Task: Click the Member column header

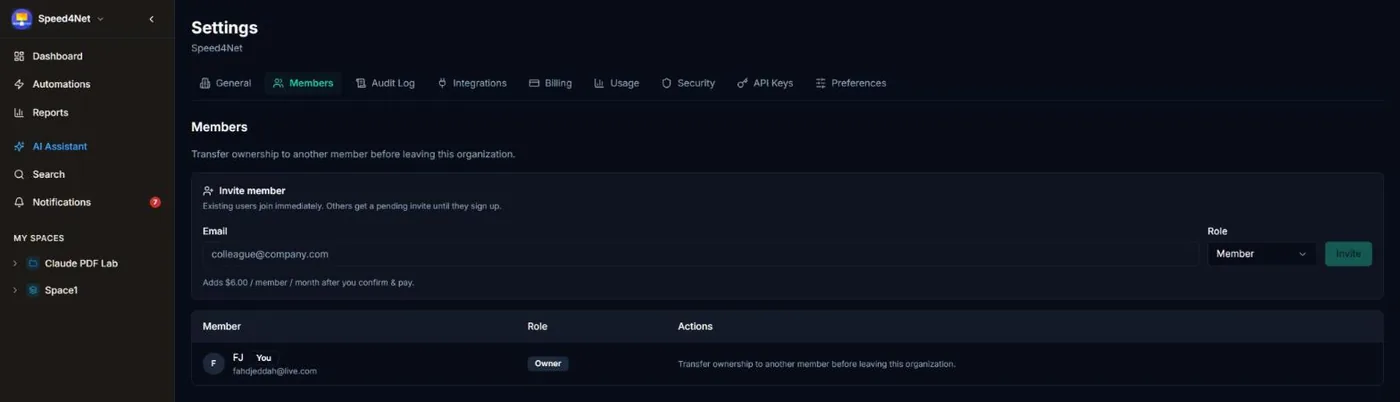Action: tap(222, 326)
